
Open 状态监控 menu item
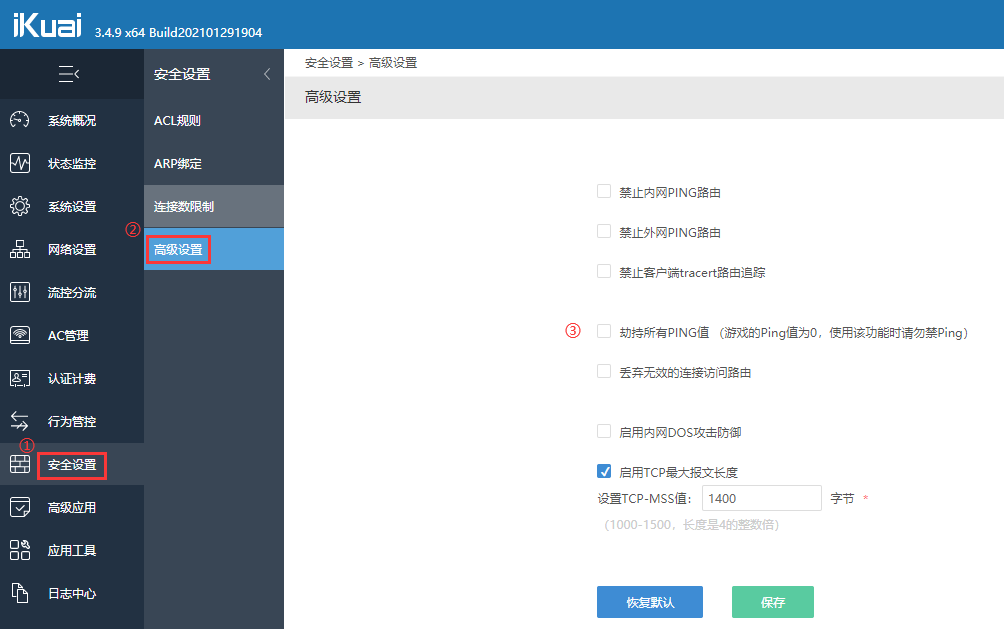[x=72, y=163]
